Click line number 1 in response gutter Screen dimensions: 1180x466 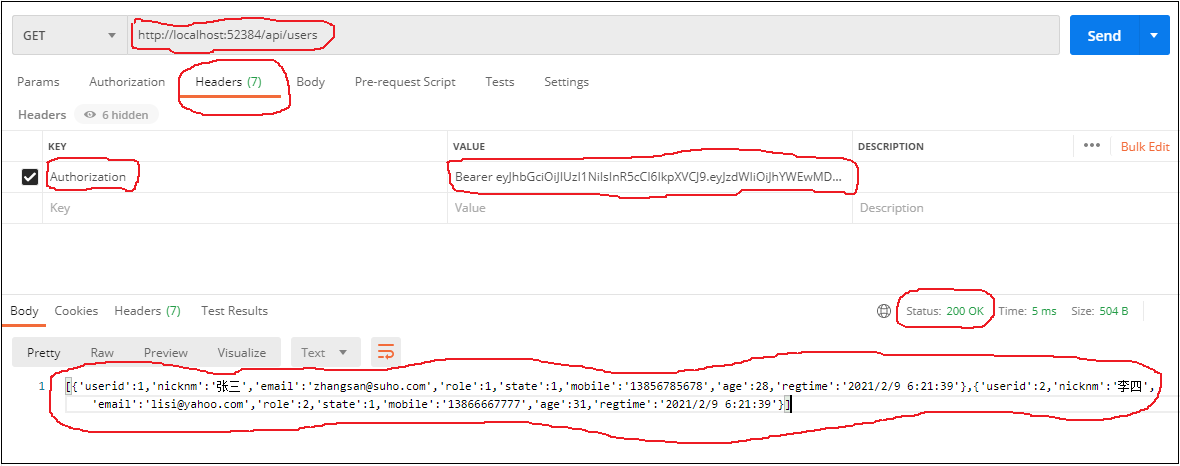pyautogui.click(x=41, y=387)
